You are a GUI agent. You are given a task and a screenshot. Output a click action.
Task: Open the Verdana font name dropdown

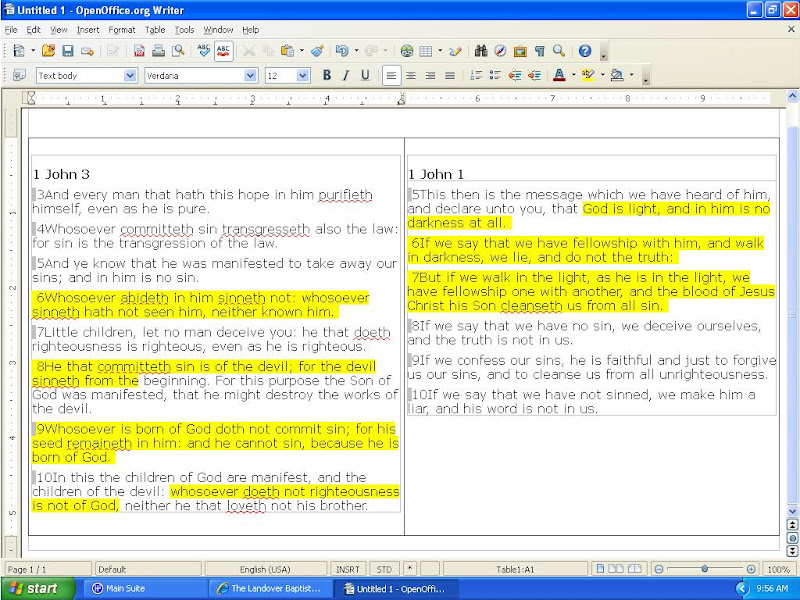click(x=251, y=76)
